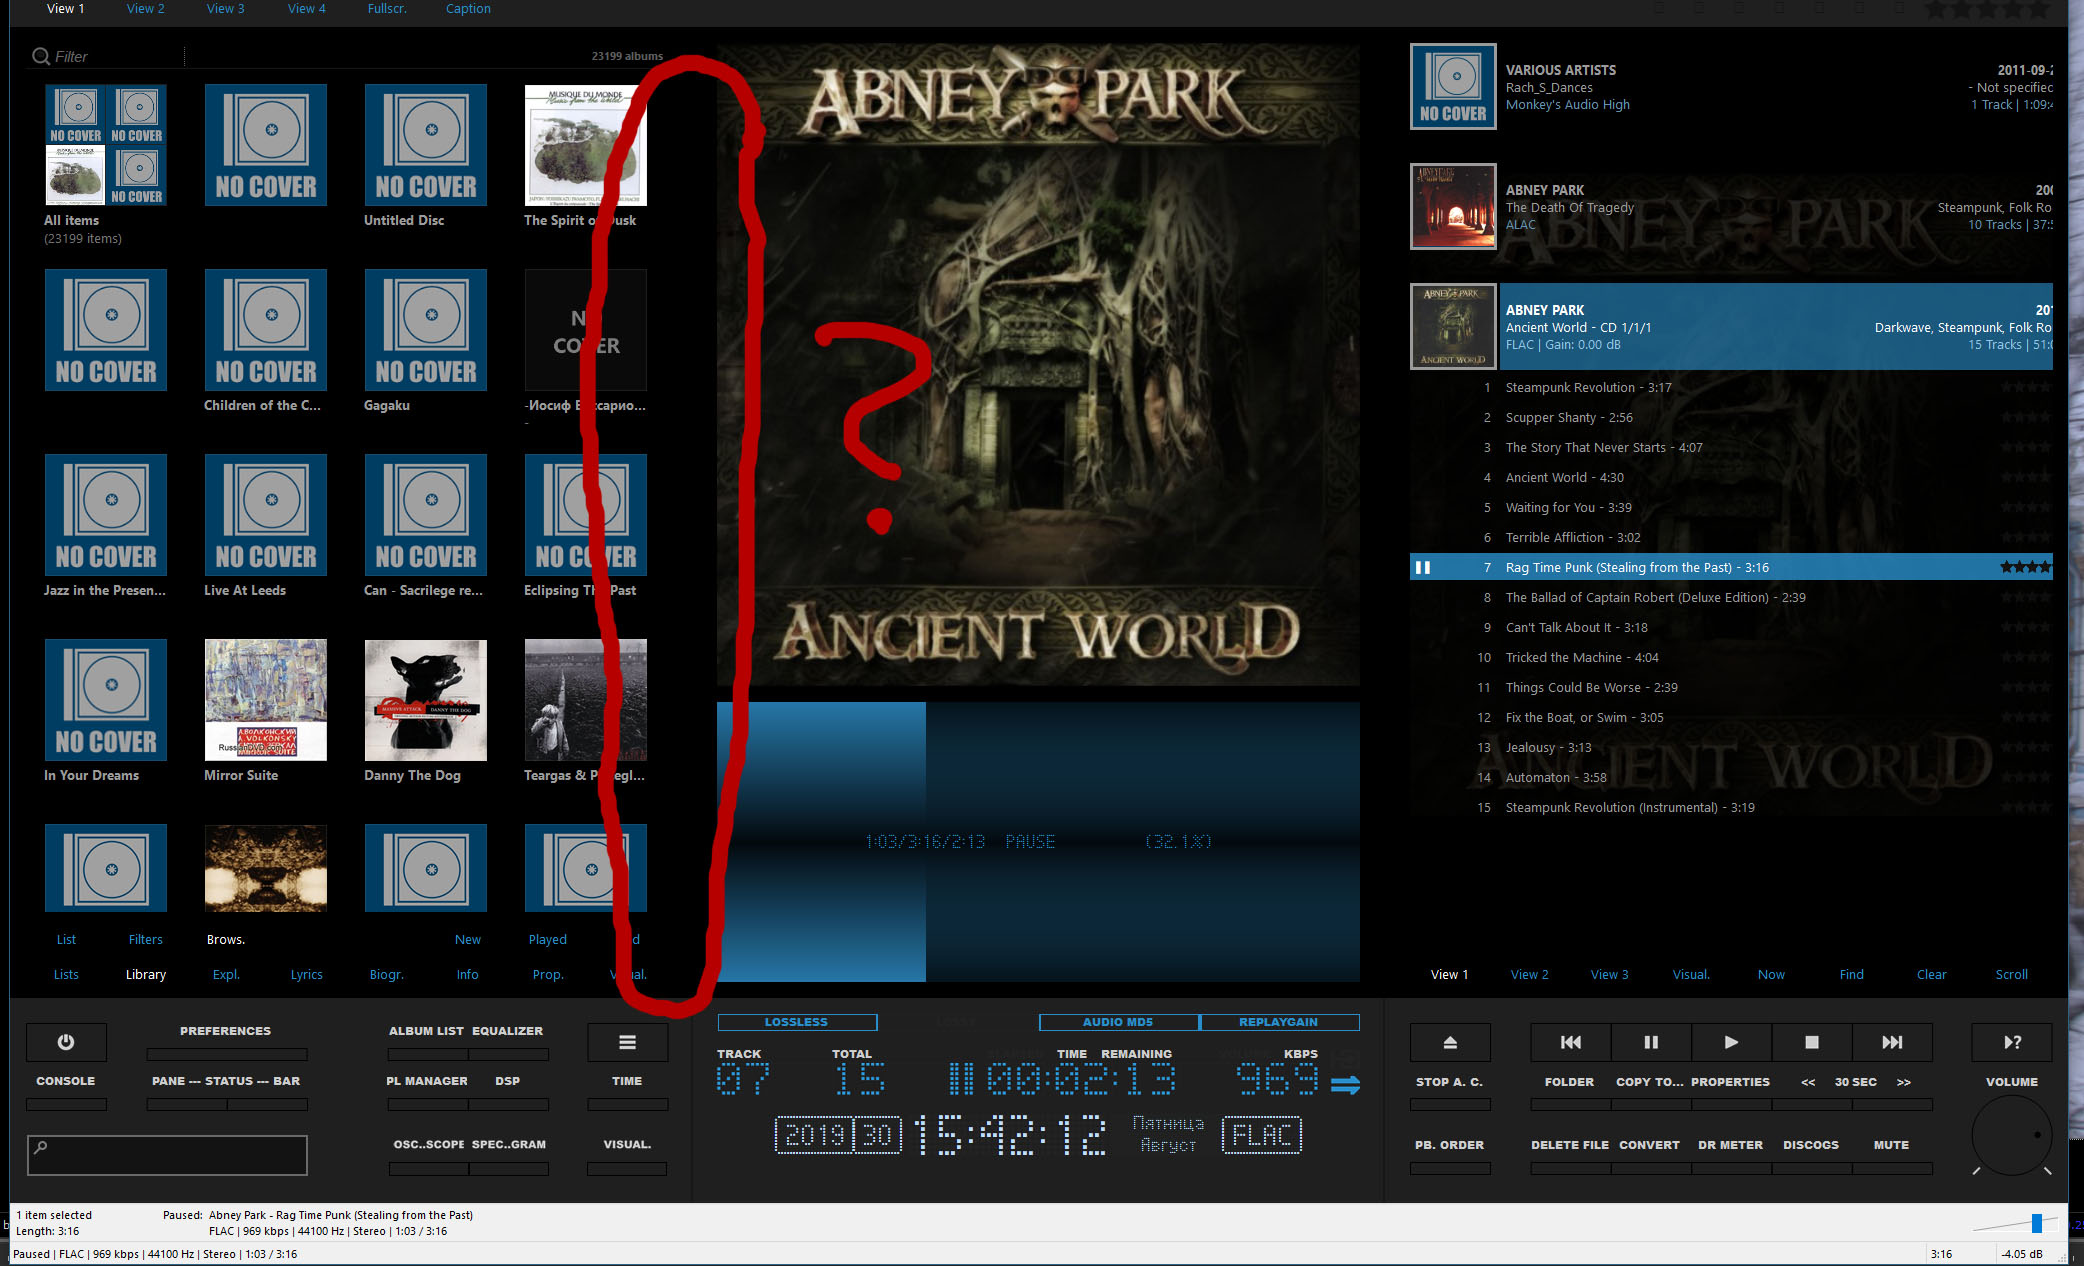The width and height of the screenshot is (2084, 1266).
Task: Skip to the next track
Action: [x=1892, y=1042]
